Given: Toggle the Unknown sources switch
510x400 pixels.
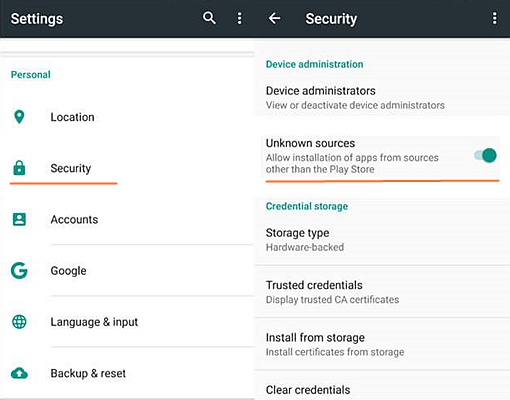Looking at the screenshot, I should [x=485, y=155].
